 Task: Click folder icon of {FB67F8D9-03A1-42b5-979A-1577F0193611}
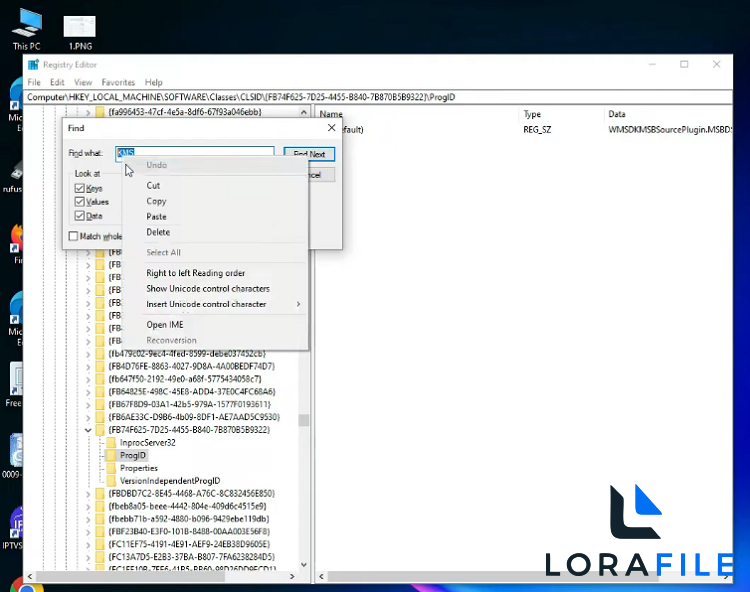pos(100,404)
